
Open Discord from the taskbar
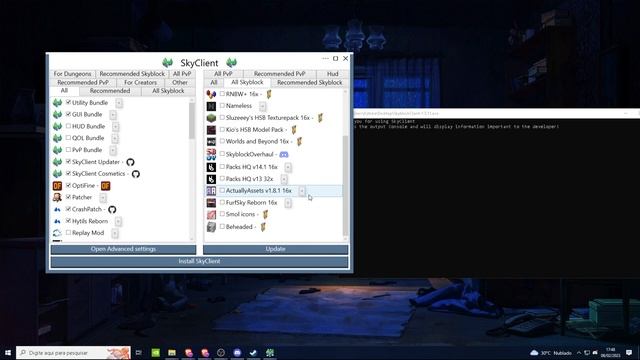point(237,353)
